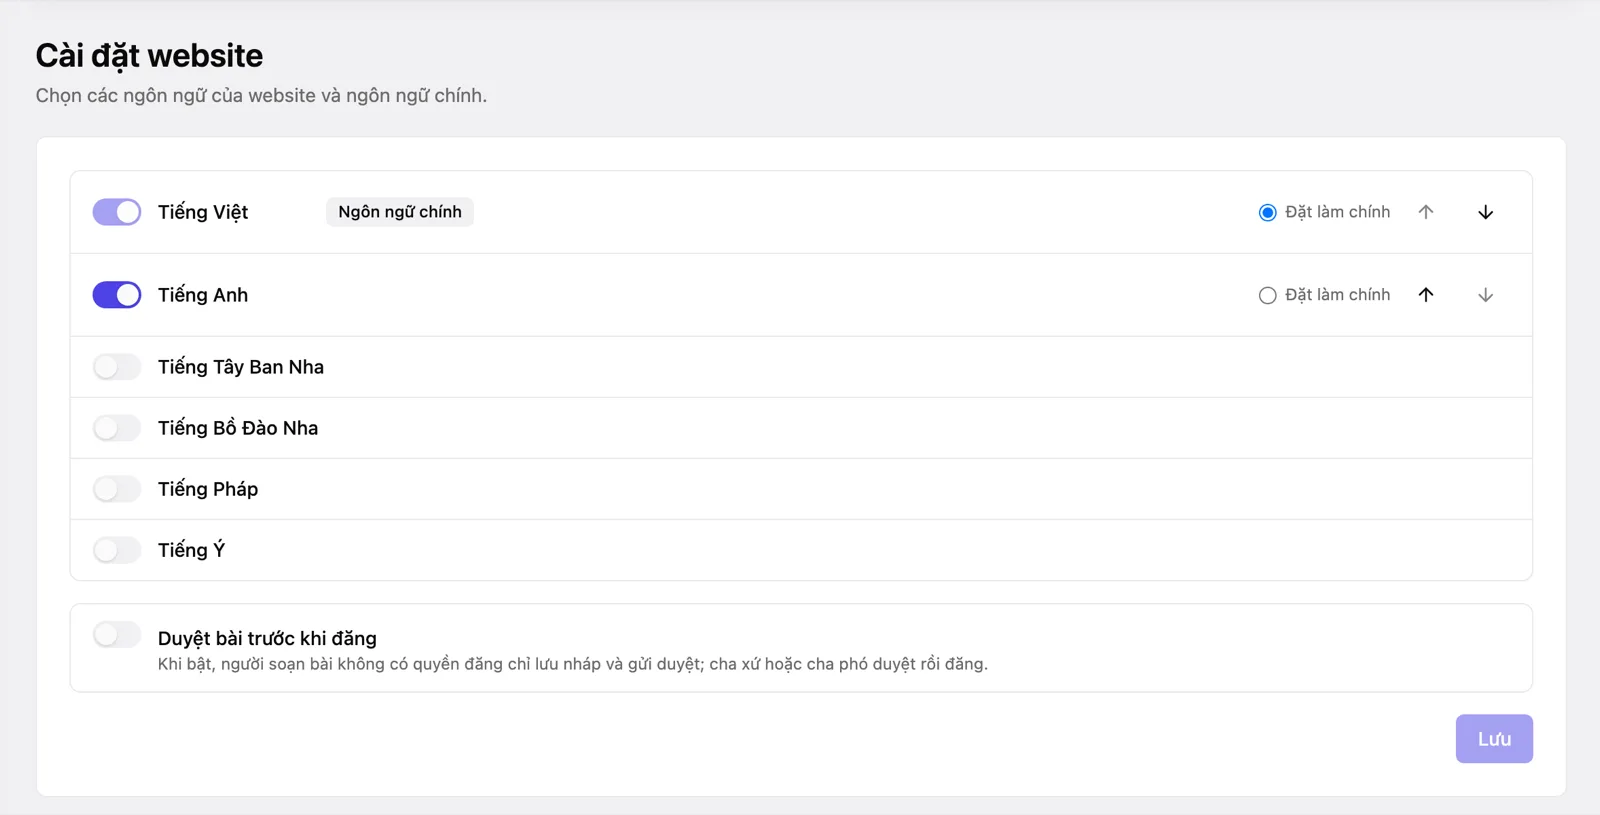The width and height of the screenshot is (1600, 815).
Task: Click the Tiếng Anh language label
Action: (x=203, y=295)
